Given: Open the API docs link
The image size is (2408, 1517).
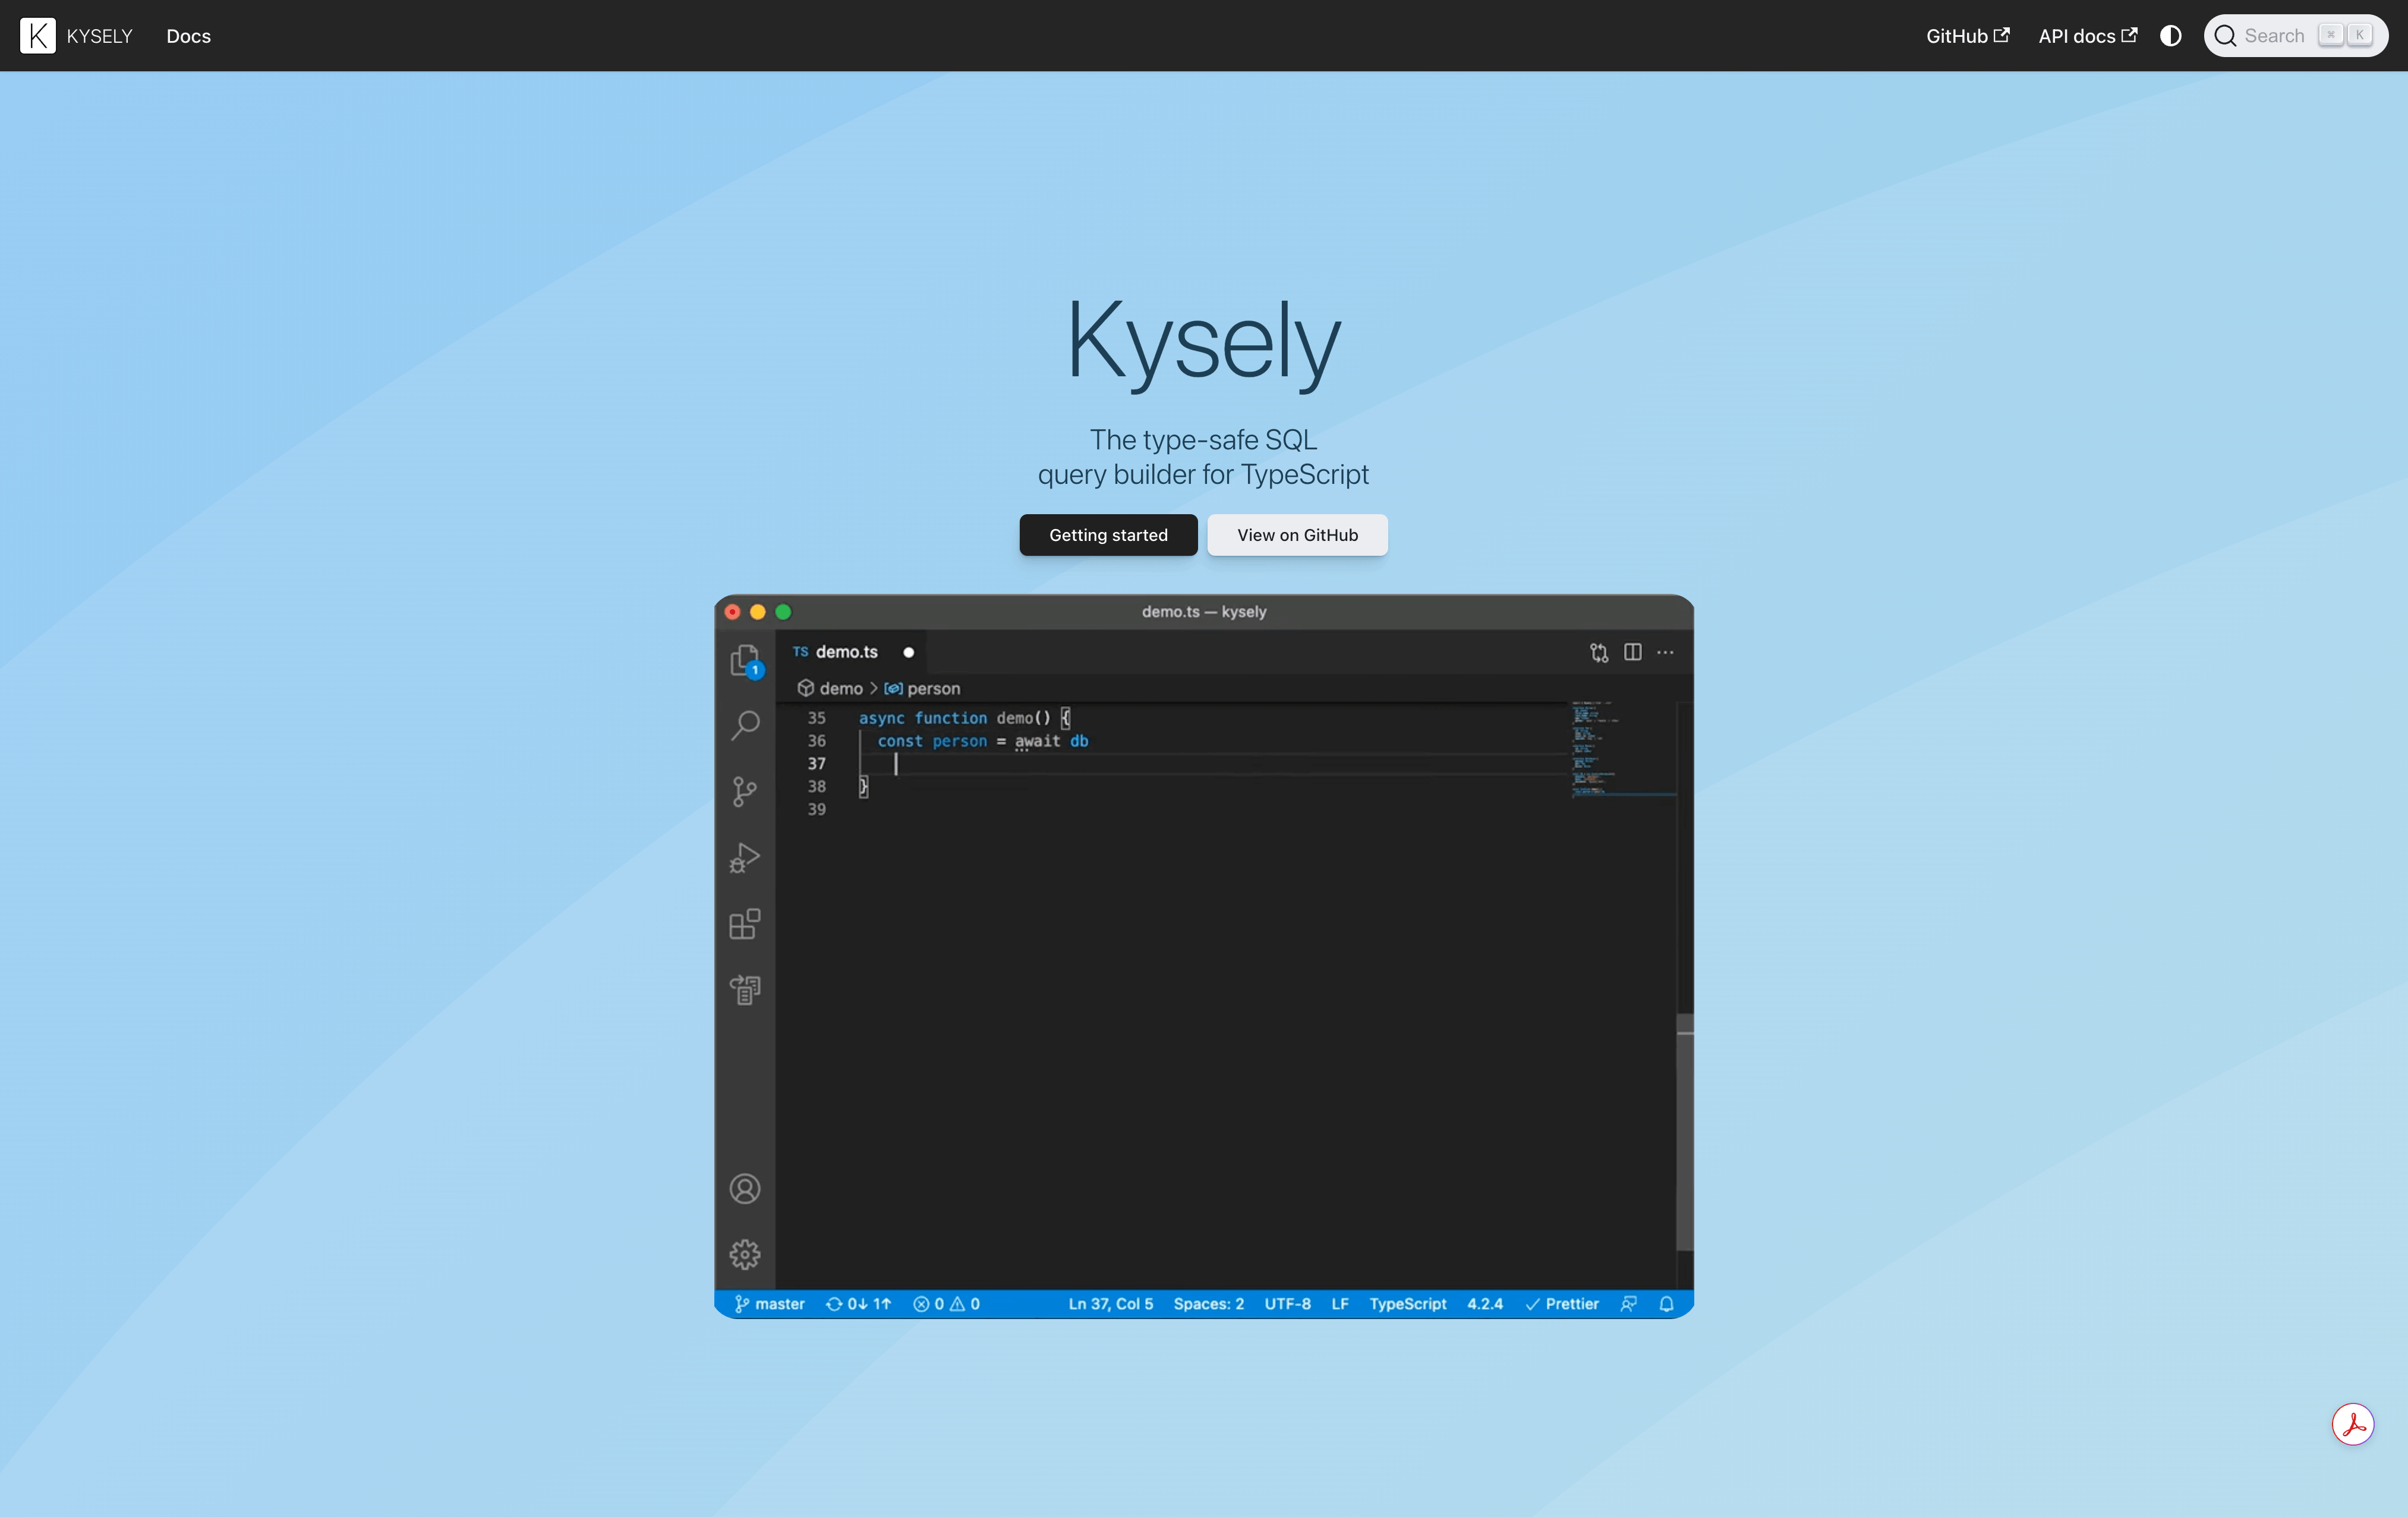Looking at the screenshot, I should click(2087, 36).
